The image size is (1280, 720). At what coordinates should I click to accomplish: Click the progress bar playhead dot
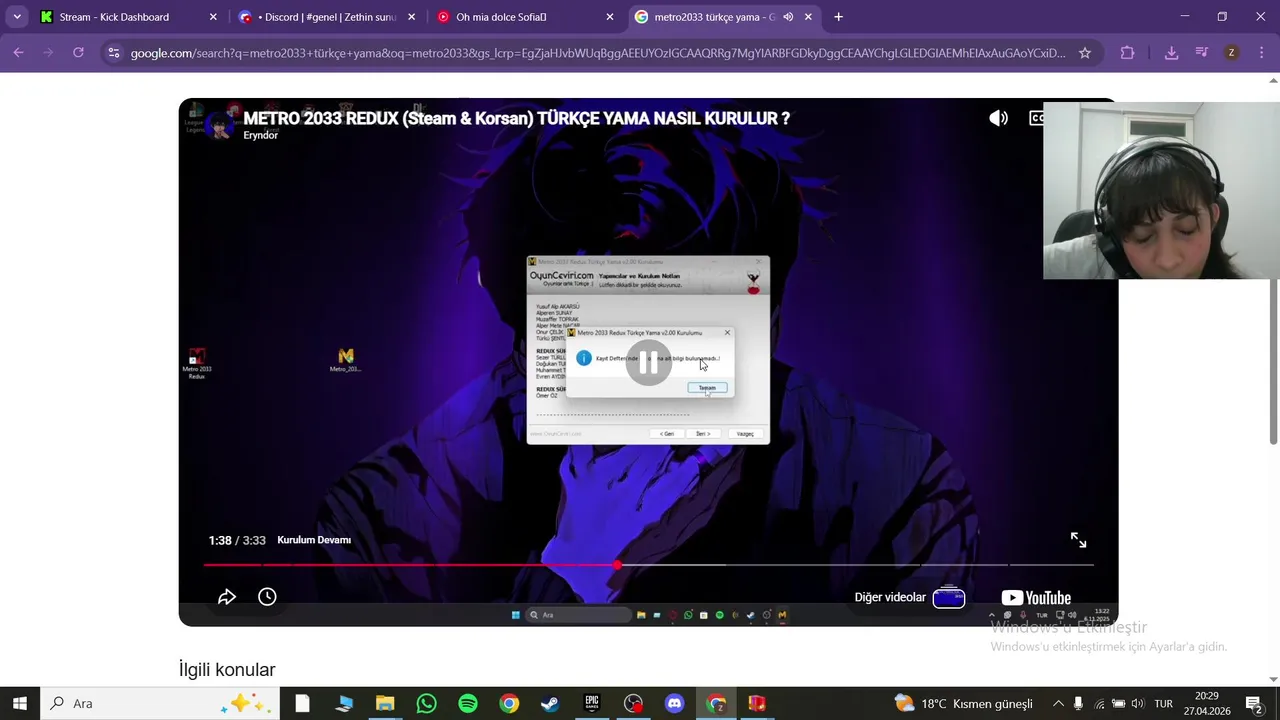click(x=617, y=565)
